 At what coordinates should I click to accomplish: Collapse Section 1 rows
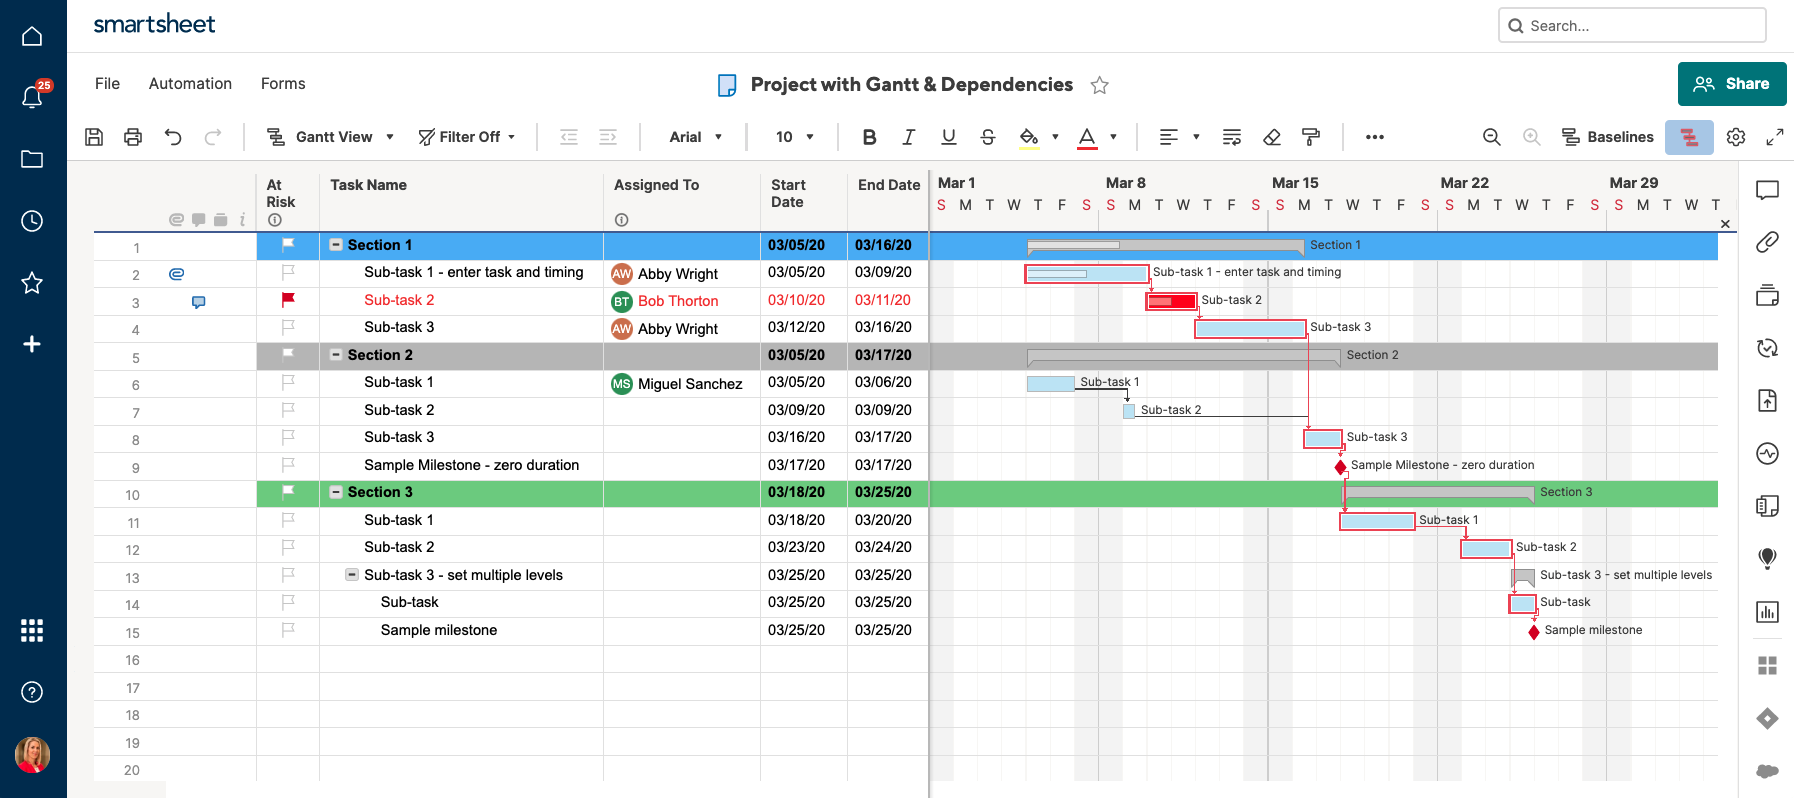tap(336, 245)
